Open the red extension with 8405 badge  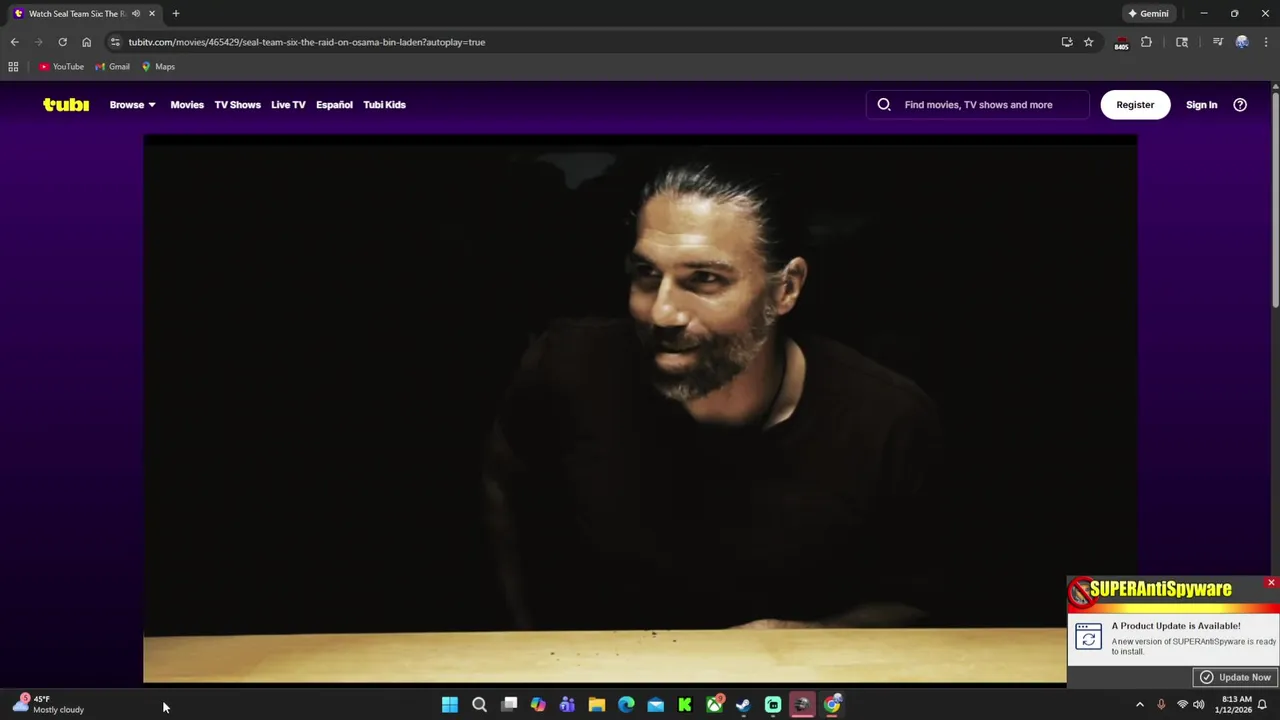point(1121,43)
